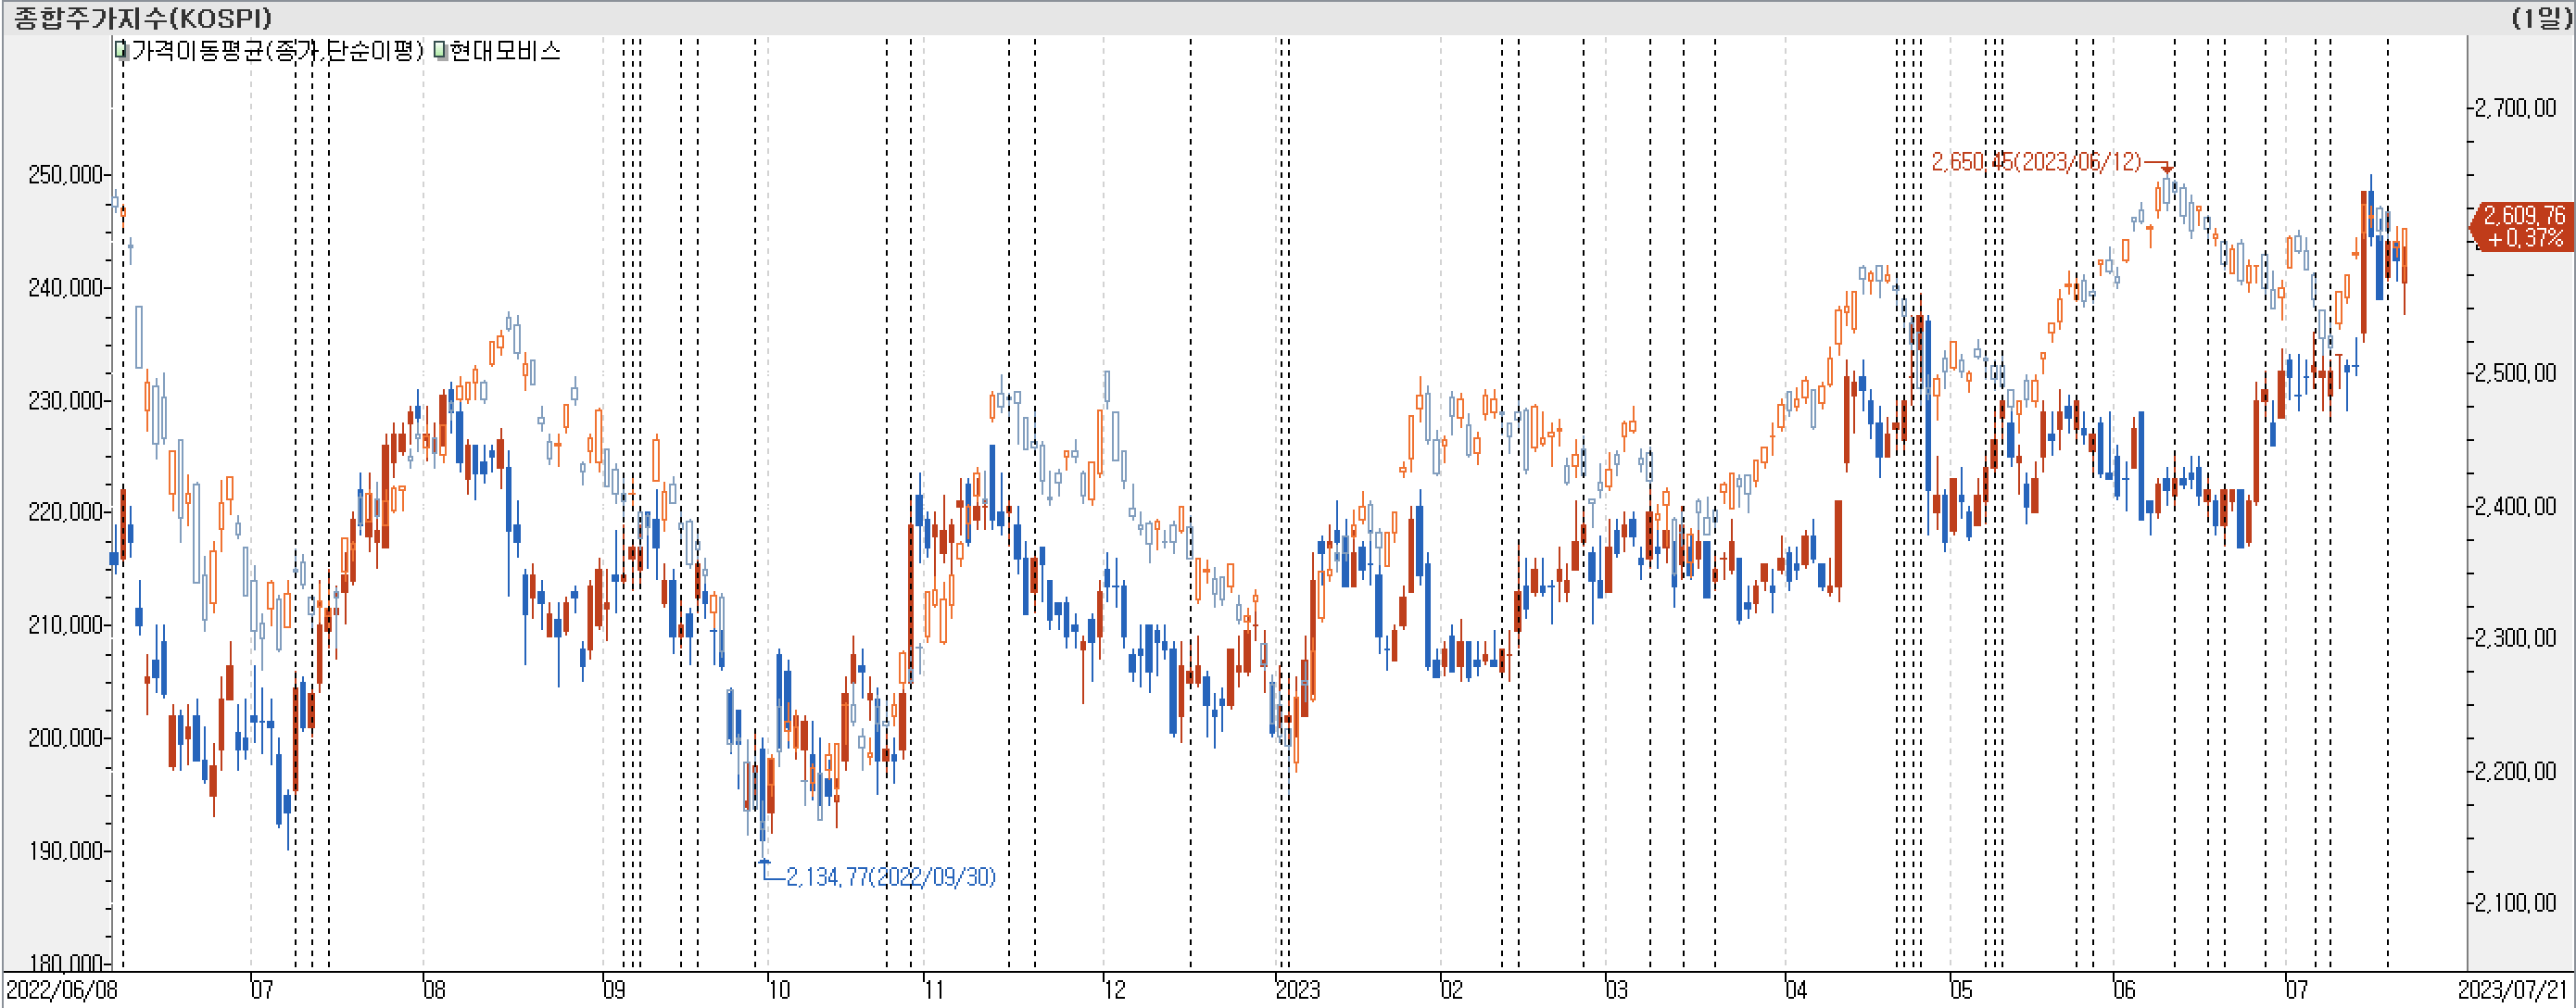
Task: Click the 가격이동평균(종가,단순이평) legend label
Action: pyautogui.click(x=277, y=50)
